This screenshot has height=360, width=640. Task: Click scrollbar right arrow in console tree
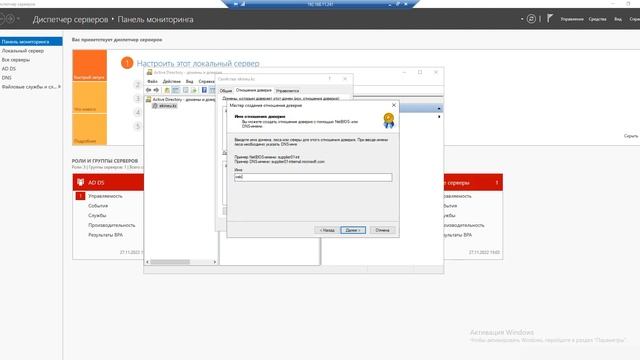215,262
